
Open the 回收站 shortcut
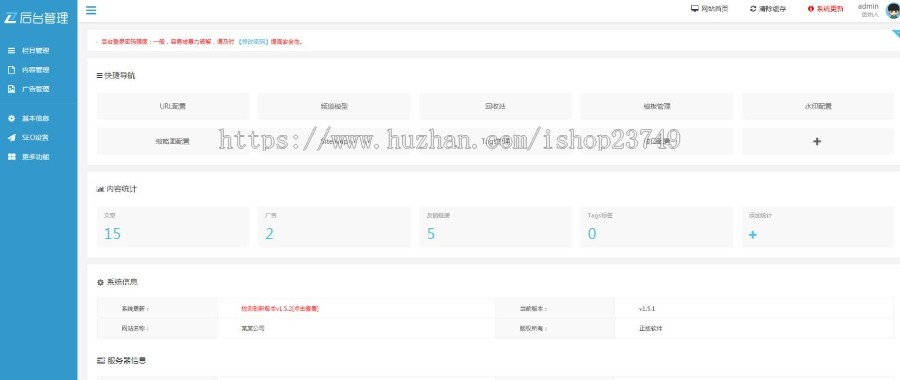(x=495, y=106)
